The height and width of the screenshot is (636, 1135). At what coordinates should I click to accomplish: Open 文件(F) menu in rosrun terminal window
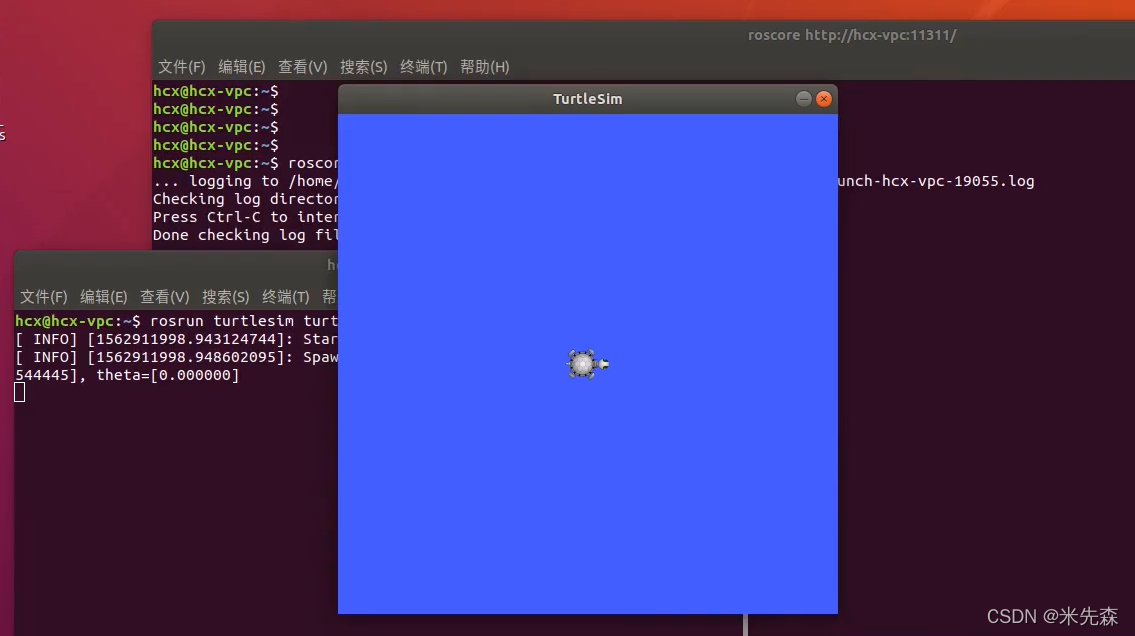coord(43,297)
